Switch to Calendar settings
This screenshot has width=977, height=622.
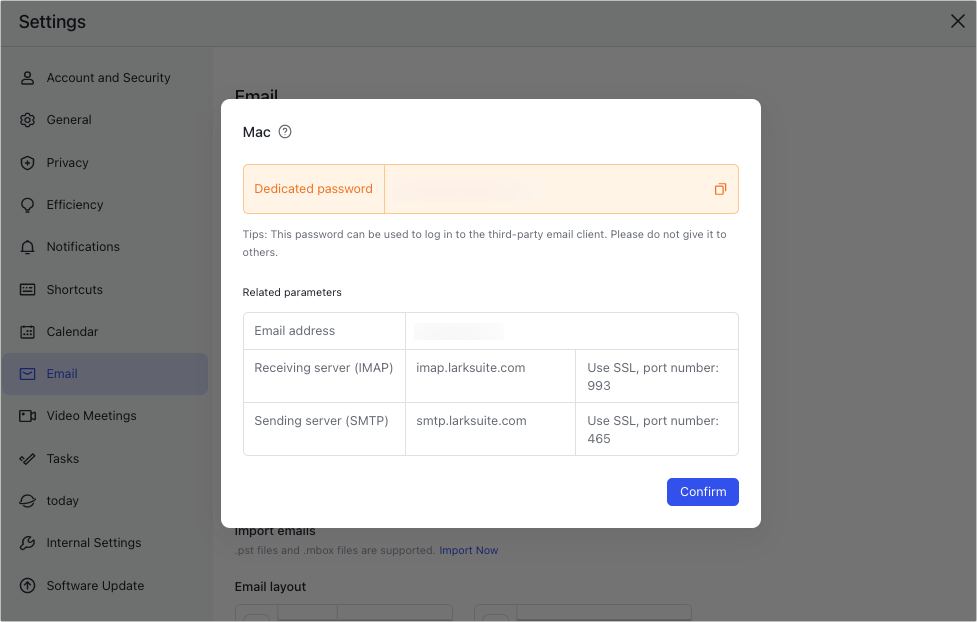click(71, 331)
